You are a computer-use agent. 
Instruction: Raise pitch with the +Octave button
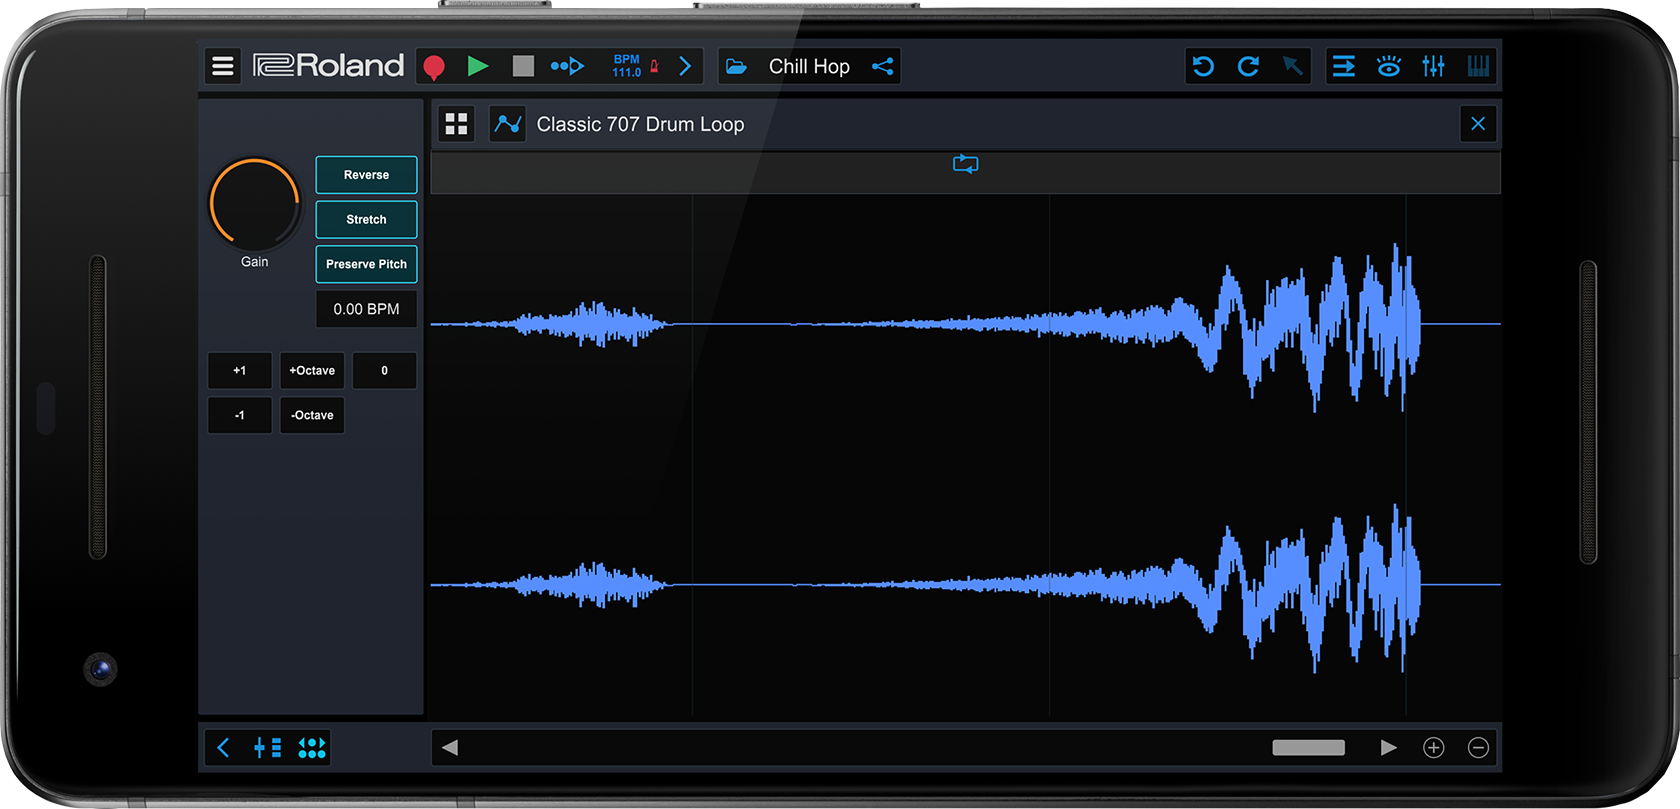pos(312,370)
